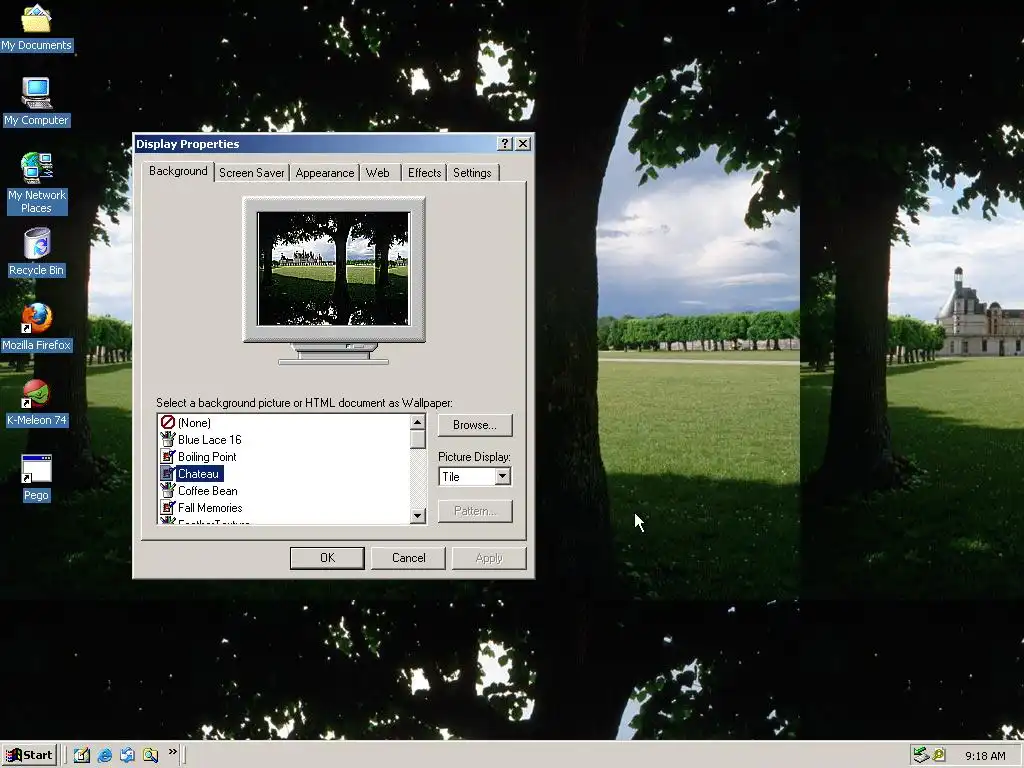Click the Fall Memories file icon

coord(168,507)
